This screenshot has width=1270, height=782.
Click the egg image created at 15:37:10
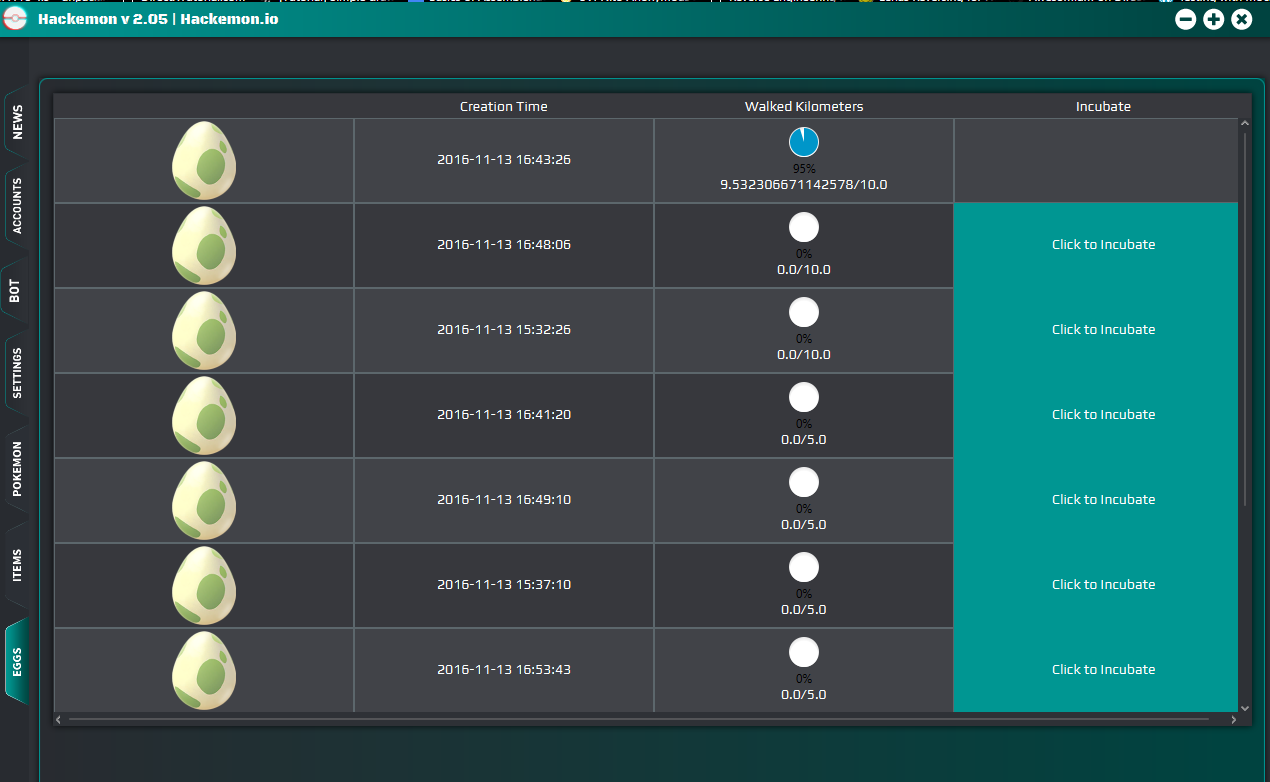(x=204, y=585)
